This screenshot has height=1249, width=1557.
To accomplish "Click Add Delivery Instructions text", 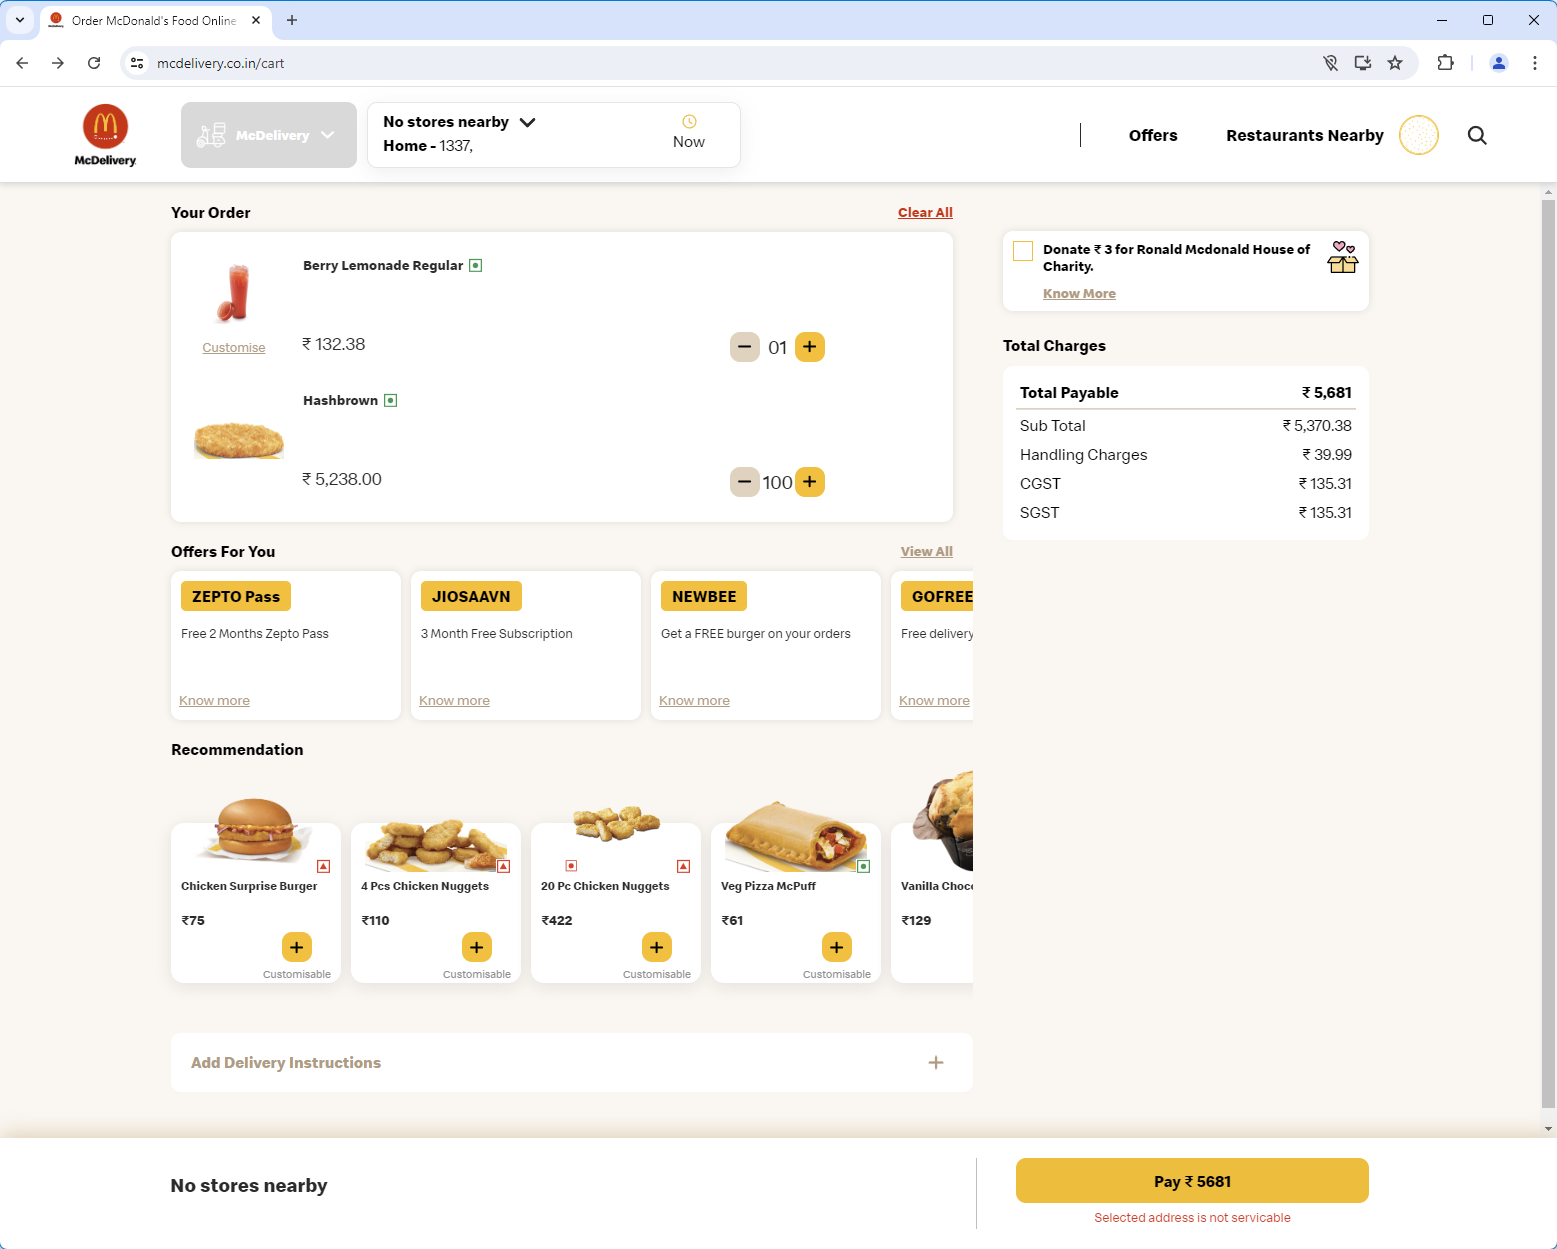I will 286,1062.
